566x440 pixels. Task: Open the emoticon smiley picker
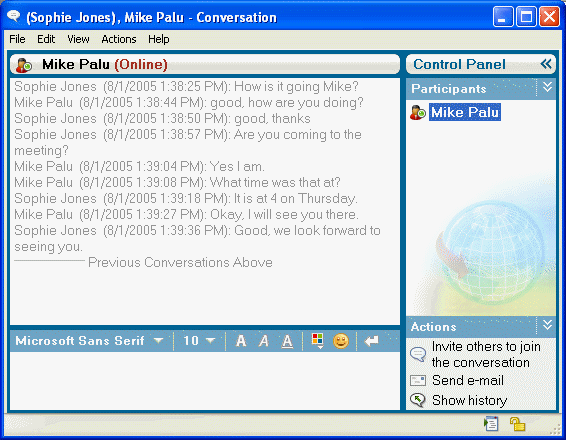point(341,341)
